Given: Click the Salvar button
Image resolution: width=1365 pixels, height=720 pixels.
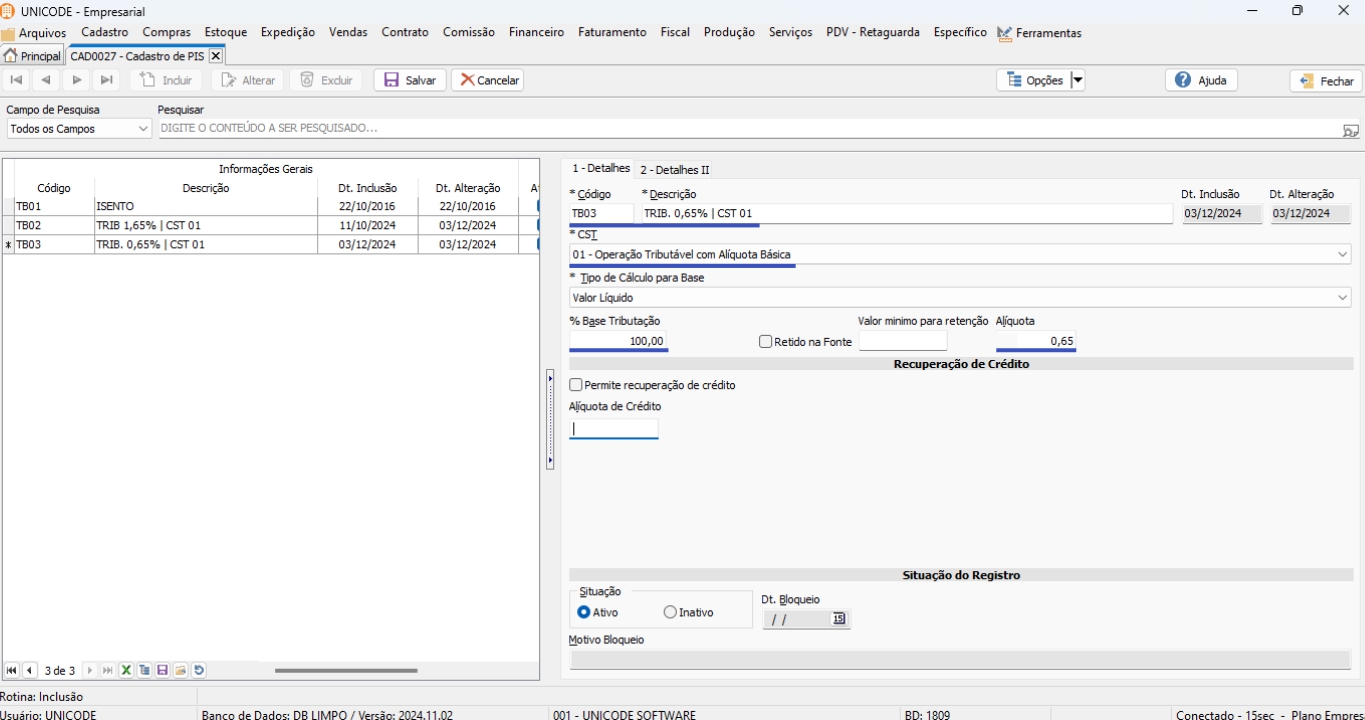Looking at the screenshot, I should click(x=410, y=80).
